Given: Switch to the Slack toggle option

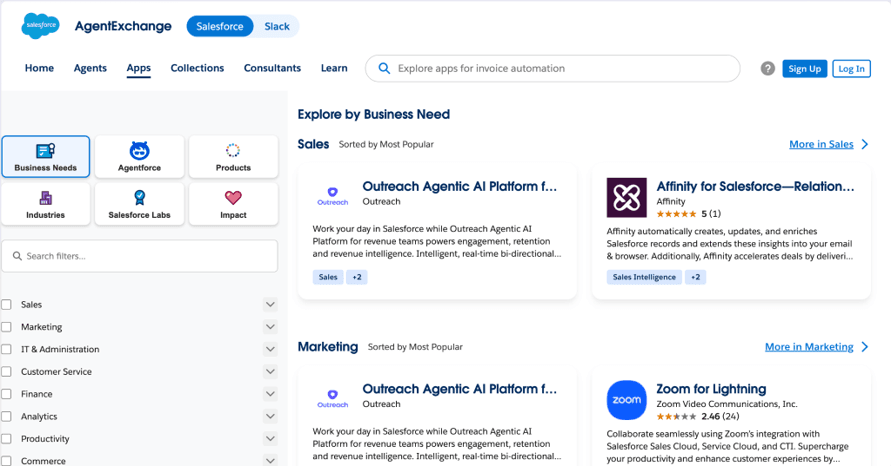Looking at the screenshot, I should (x=277, y=26).
